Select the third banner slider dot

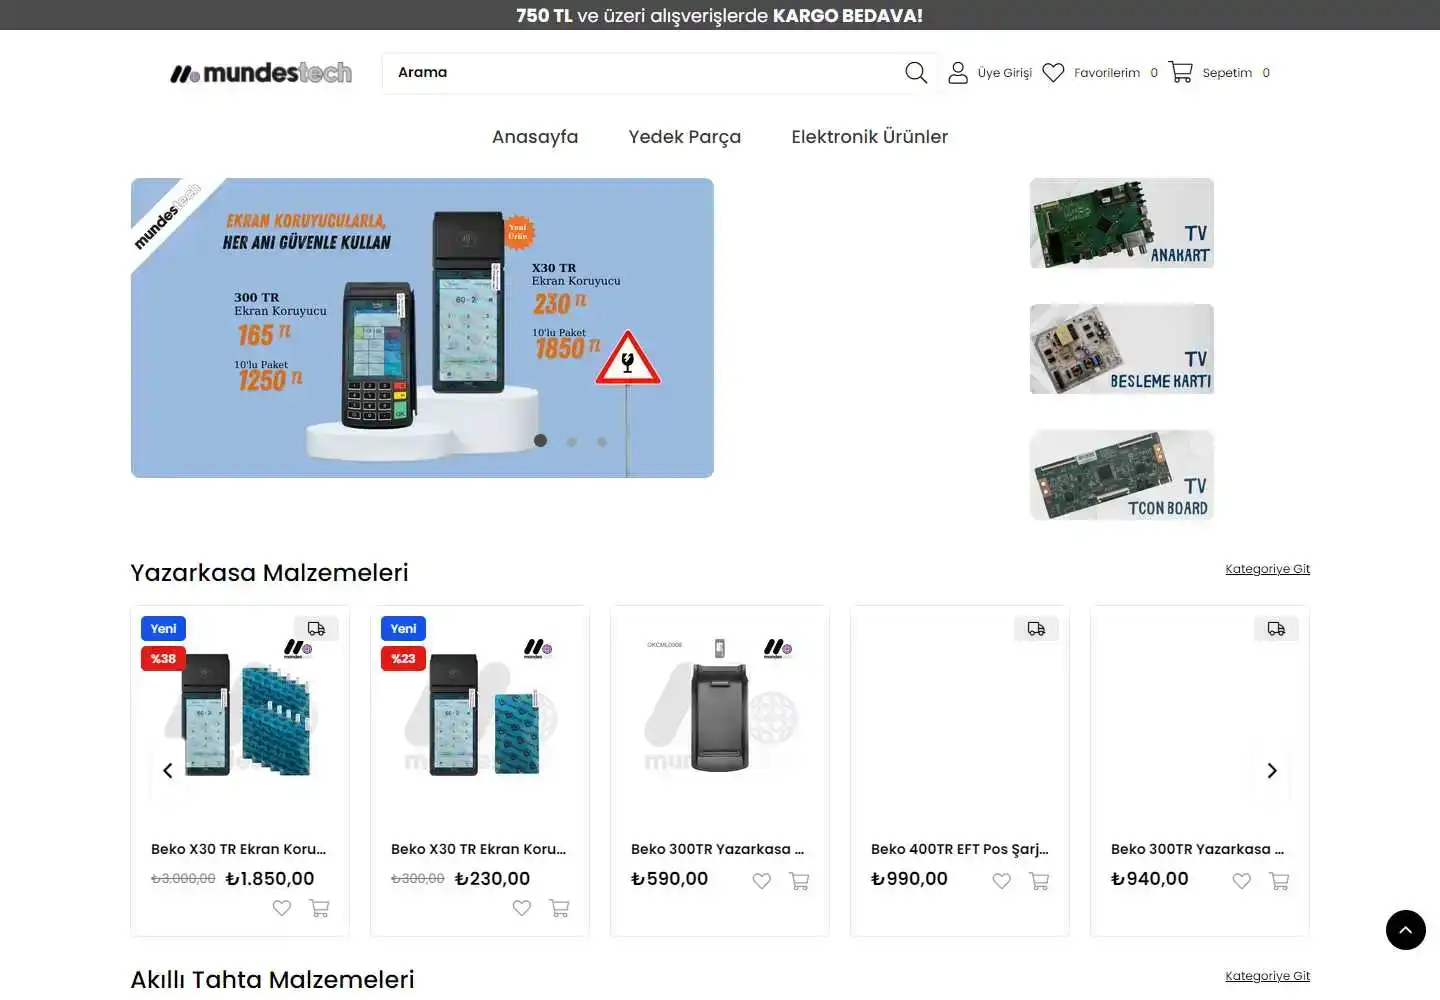[602, 441]
